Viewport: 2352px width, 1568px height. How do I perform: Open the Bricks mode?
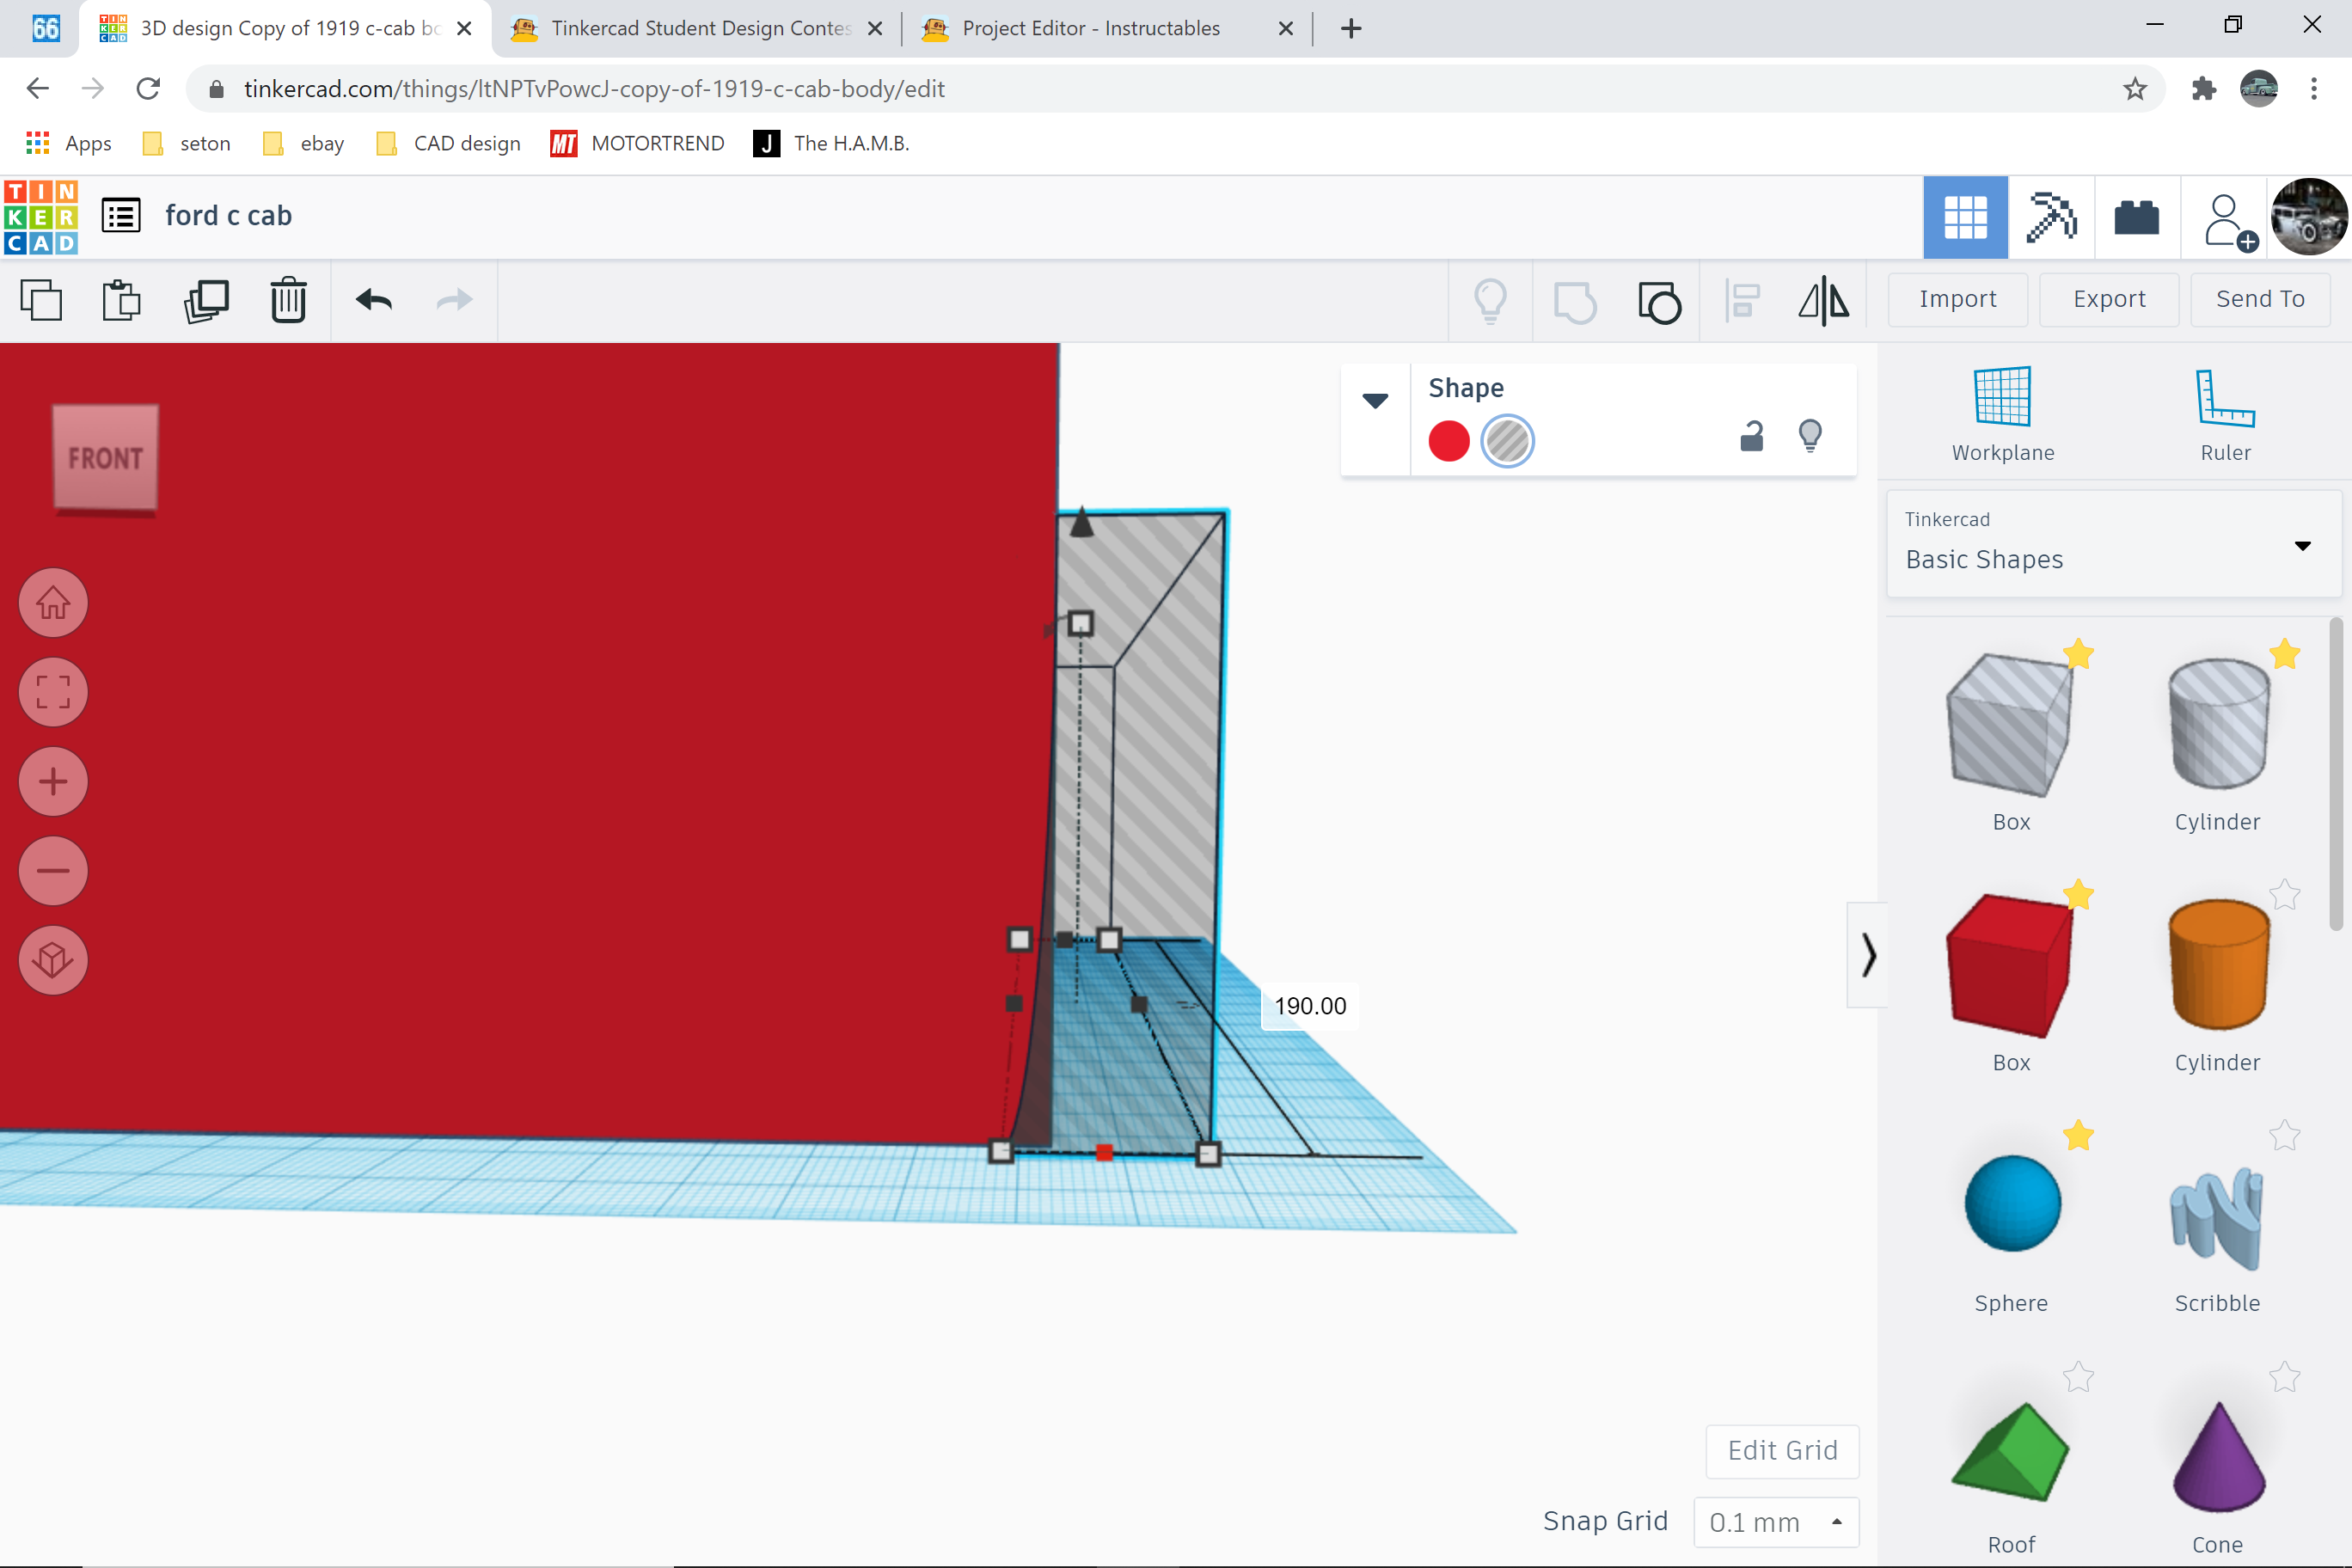click(2137, 217)
